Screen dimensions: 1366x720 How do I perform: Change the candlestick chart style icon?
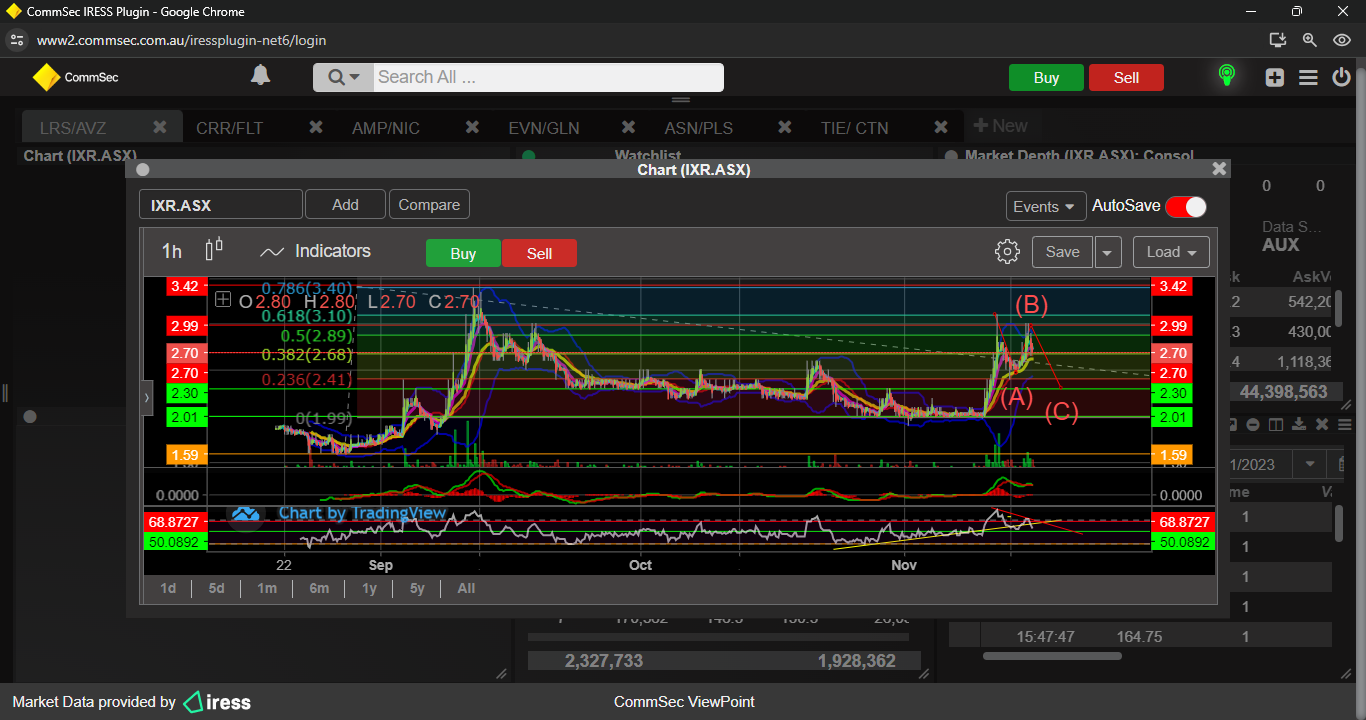214,249
